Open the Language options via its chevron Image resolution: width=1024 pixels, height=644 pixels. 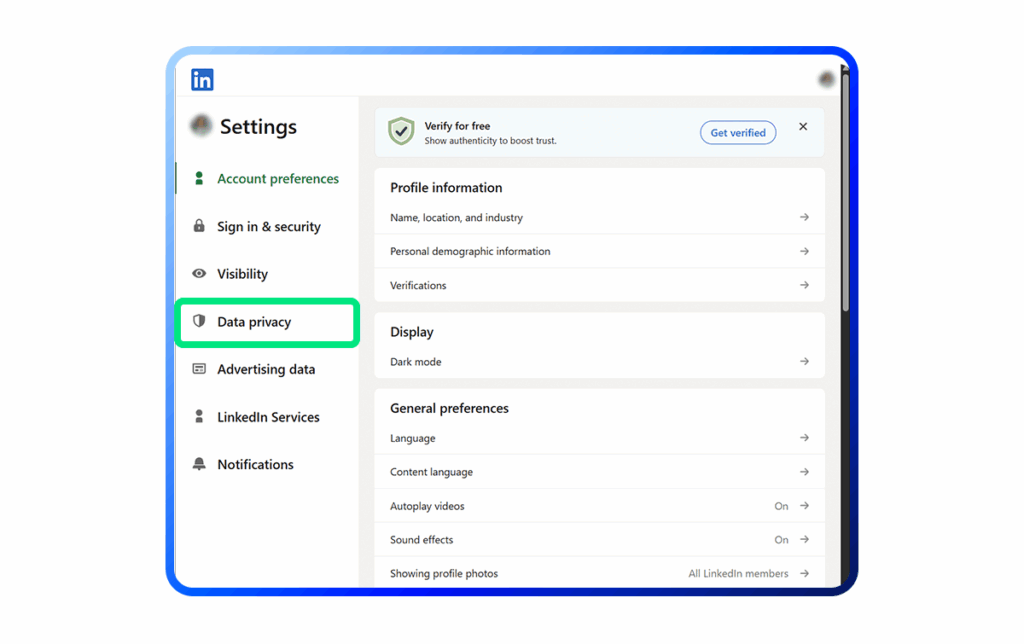pyautogui.click(x=805, y=438)
